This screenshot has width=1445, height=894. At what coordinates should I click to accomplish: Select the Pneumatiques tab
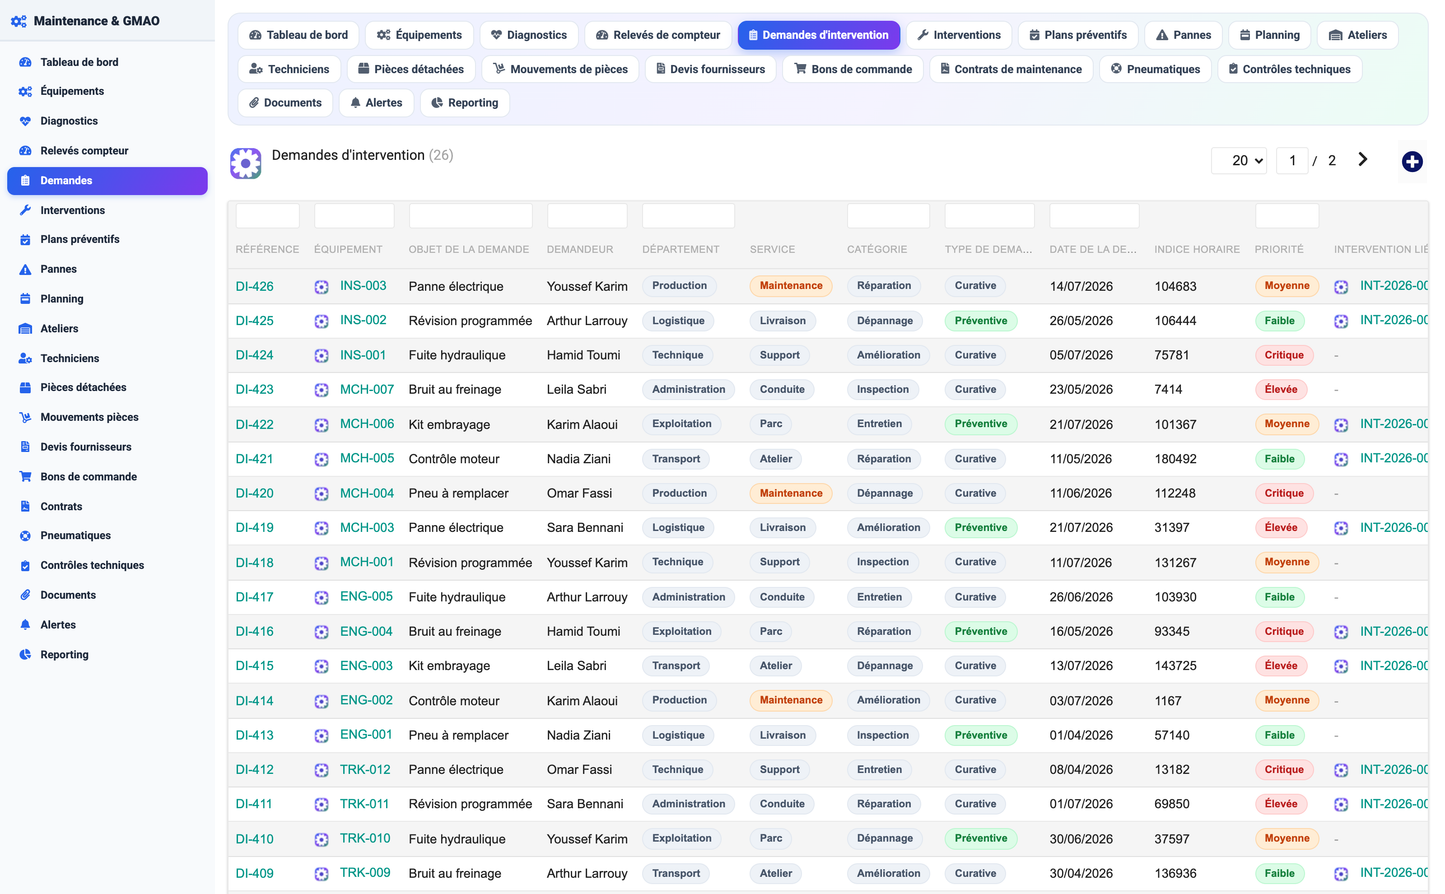click(x=1156, y=69)
